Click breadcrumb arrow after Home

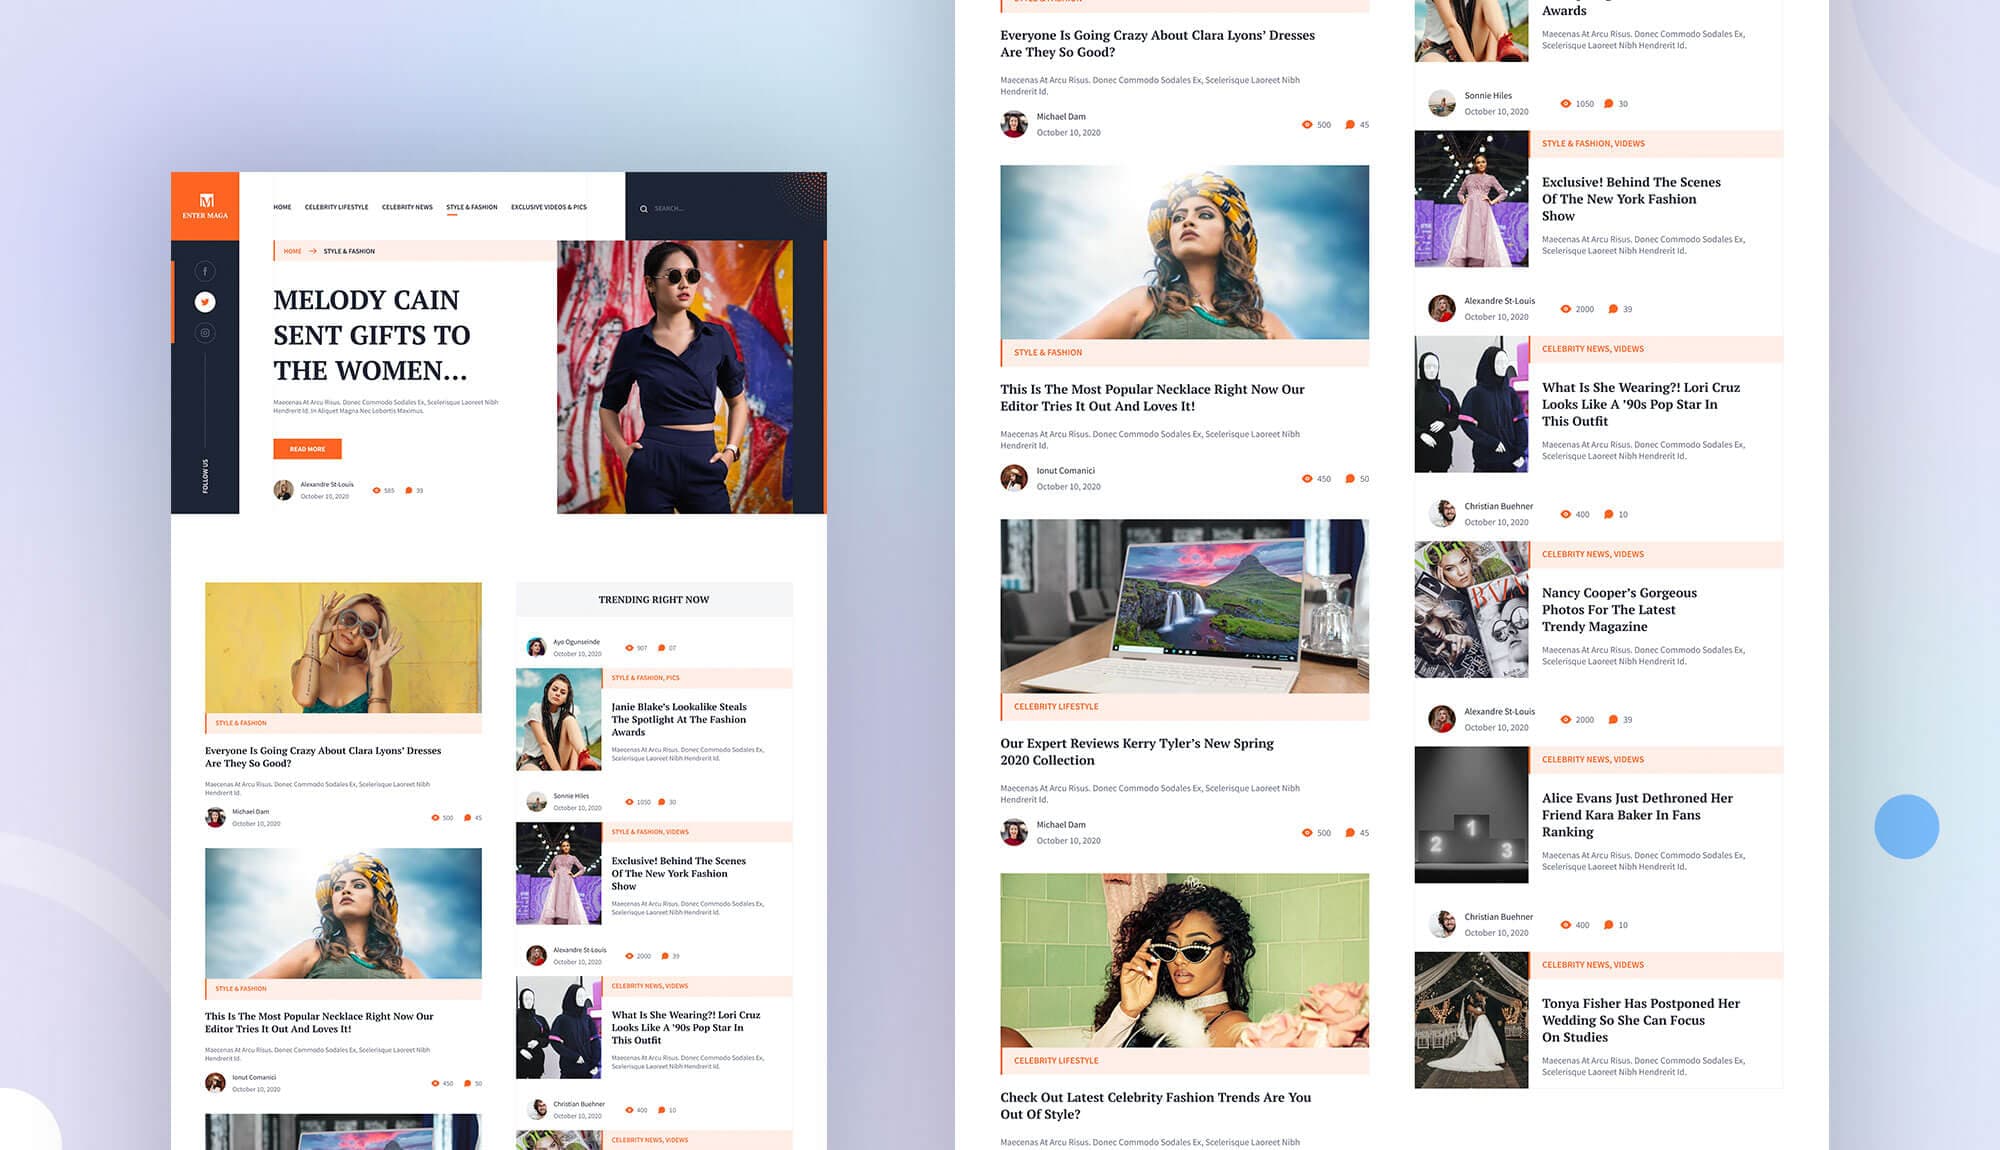[313, 252]
